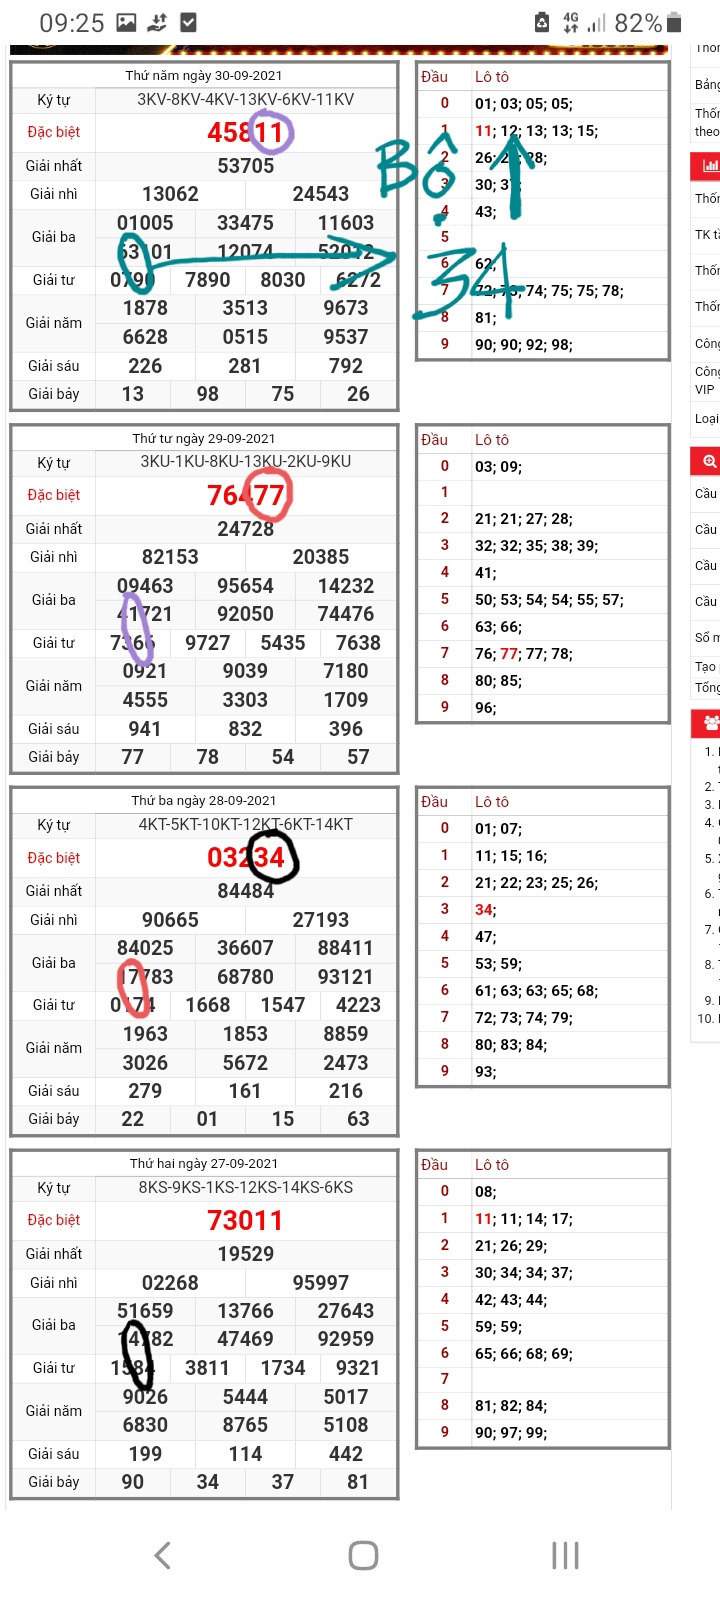
Task: Tap the code string 4KT-5KT-10KT-12KT-6KT-14KT
Action: click(x=246, y=824)
